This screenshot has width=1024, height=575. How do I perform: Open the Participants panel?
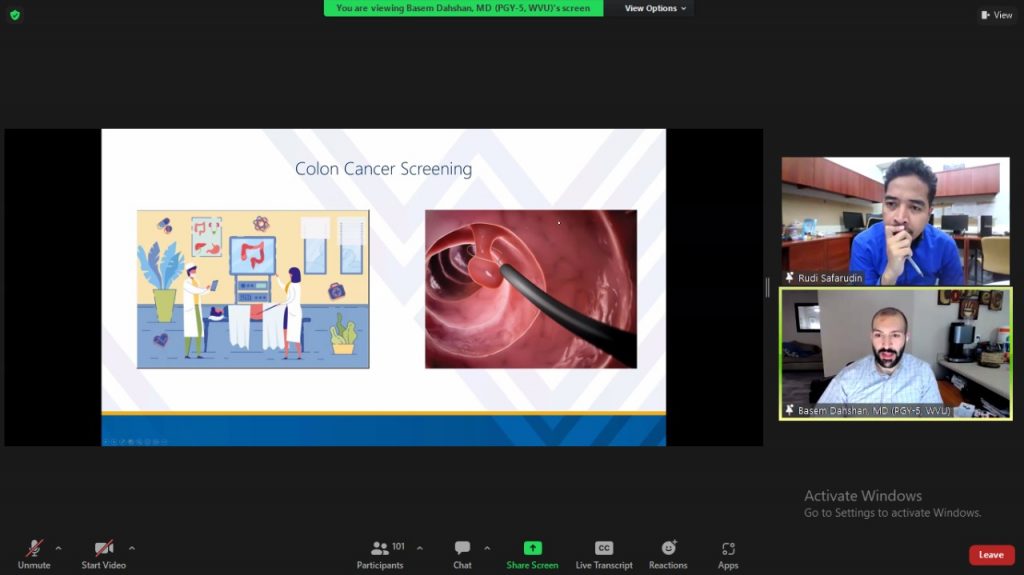click(381, 551)
